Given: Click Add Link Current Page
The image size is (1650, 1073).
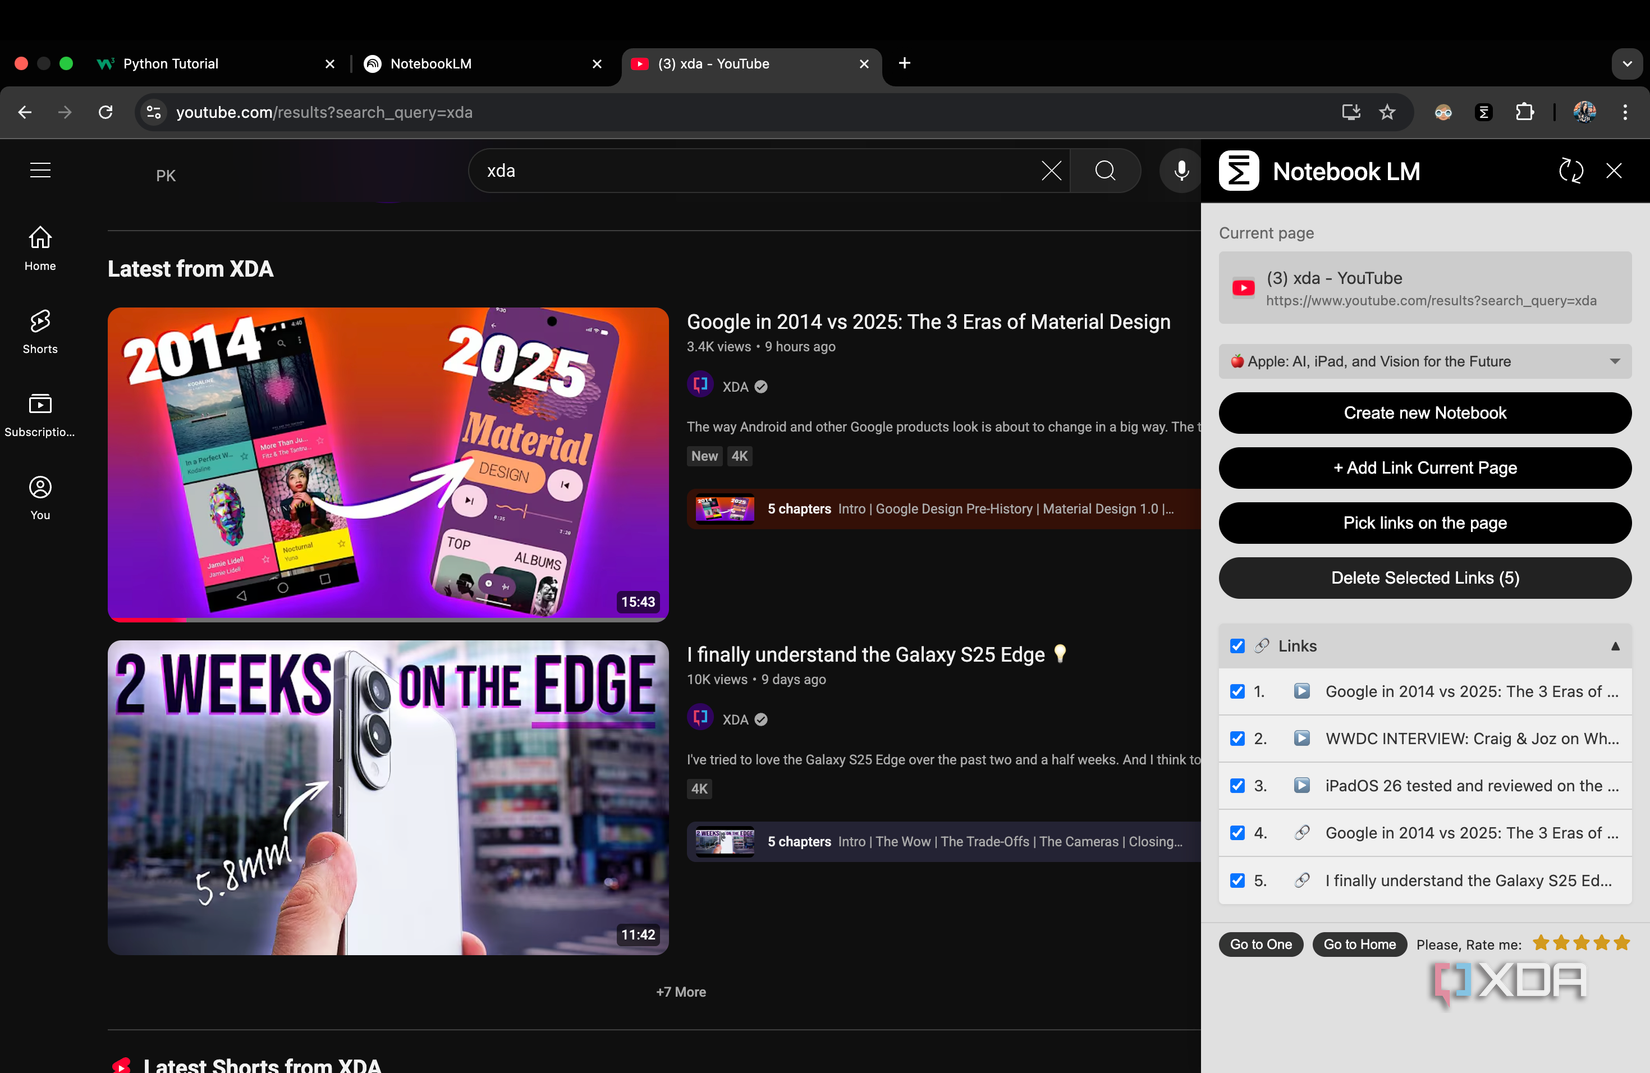Looking at the screenshot, I should pos(1424,467).
